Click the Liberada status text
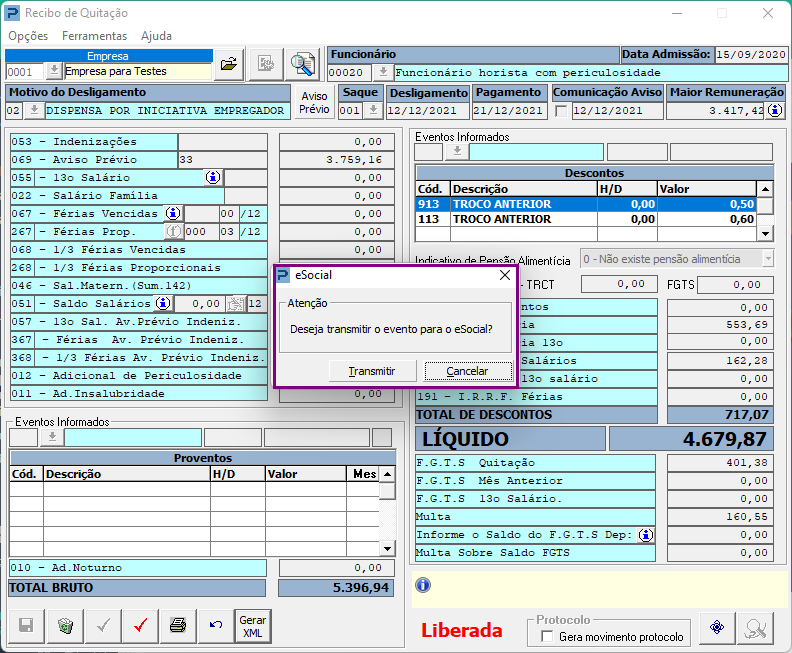Viewport: 792px width, 653px height. 462,630
